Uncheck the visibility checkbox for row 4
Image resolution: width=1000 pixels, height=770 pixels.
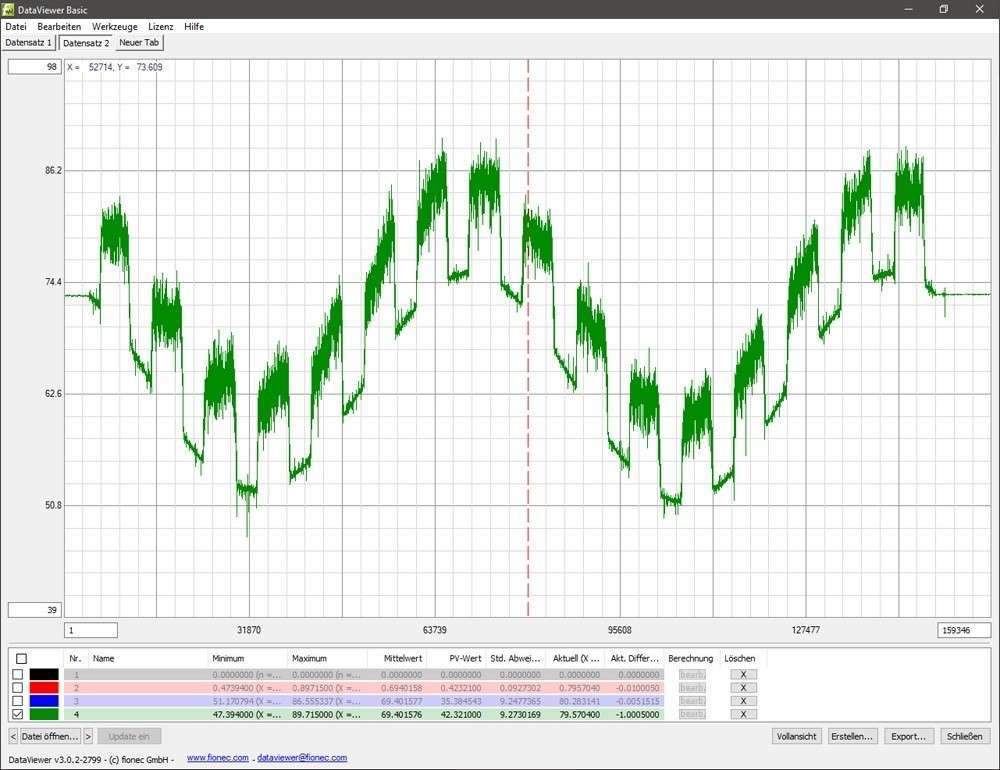20,714
